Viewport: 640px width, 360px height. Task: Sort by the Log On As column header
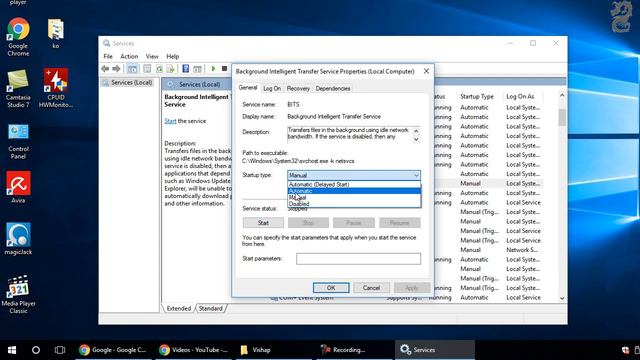(520, 97)
